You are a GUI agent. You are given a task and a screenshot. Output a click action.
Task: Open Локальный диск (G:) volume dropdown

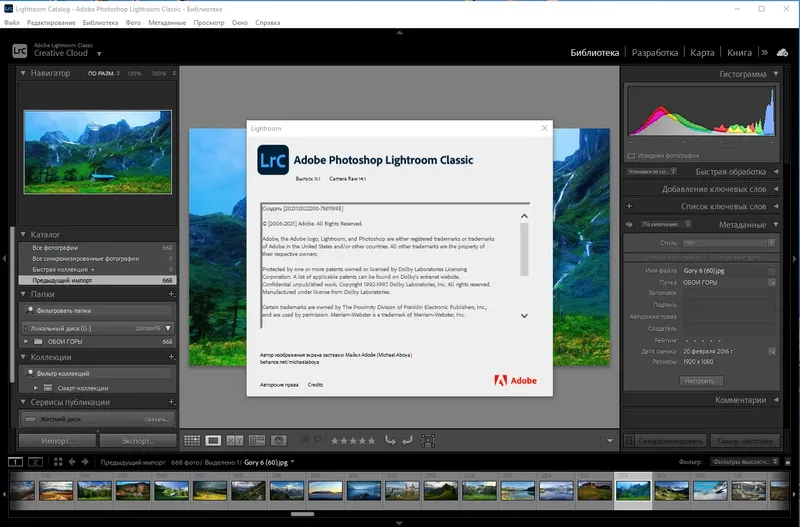click(168, 328)
